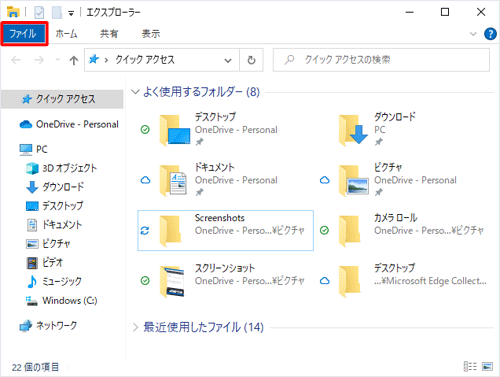
Task: Open ビデオ in the navigation pane
Action: click(44, 263)
